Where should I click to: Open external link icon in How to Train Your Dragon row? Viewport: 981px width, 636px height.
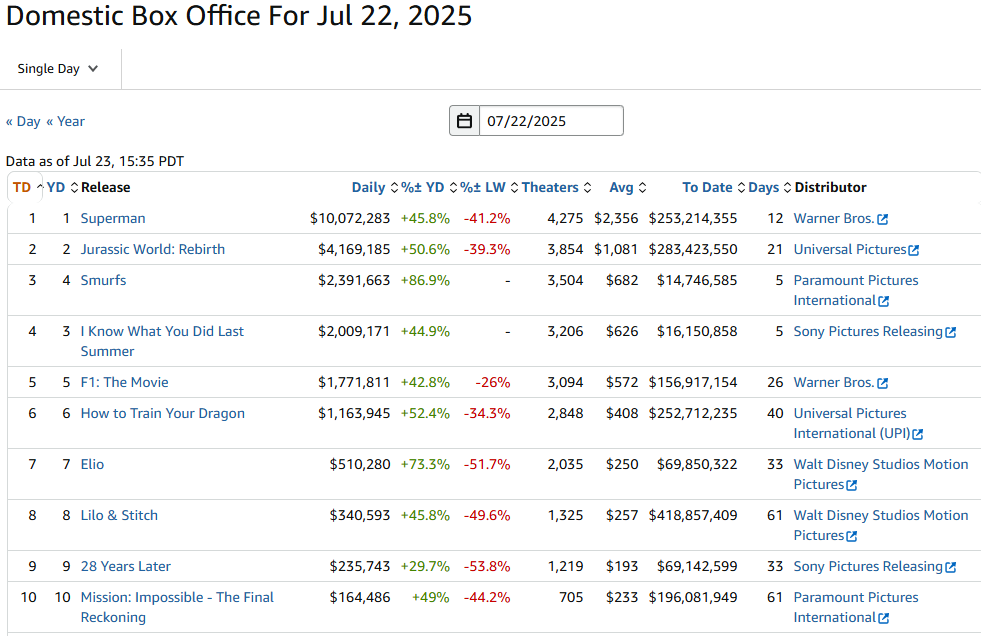pos(918,434)
